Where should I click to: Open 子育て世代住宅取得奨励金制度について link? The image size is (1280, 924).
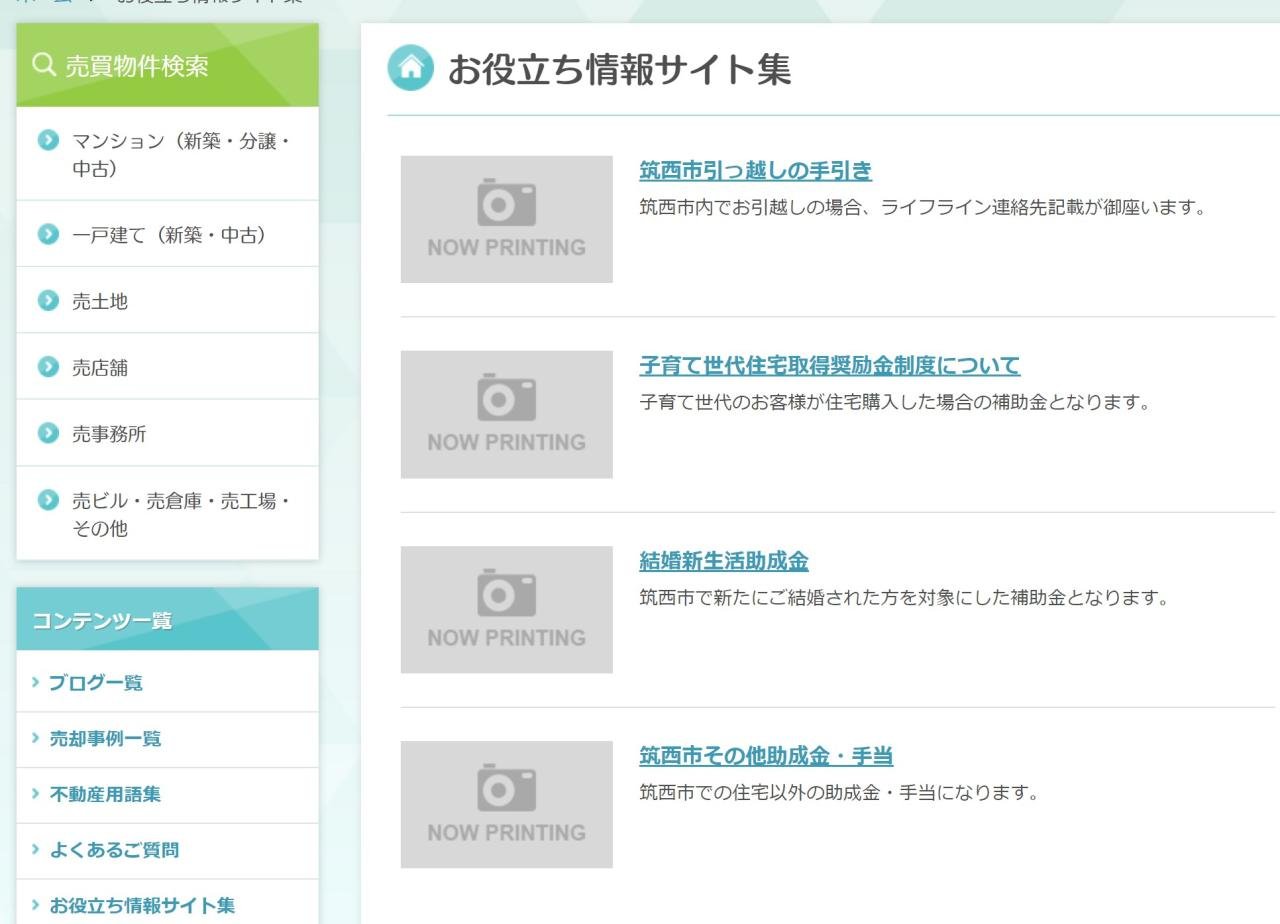click(830, 366)
